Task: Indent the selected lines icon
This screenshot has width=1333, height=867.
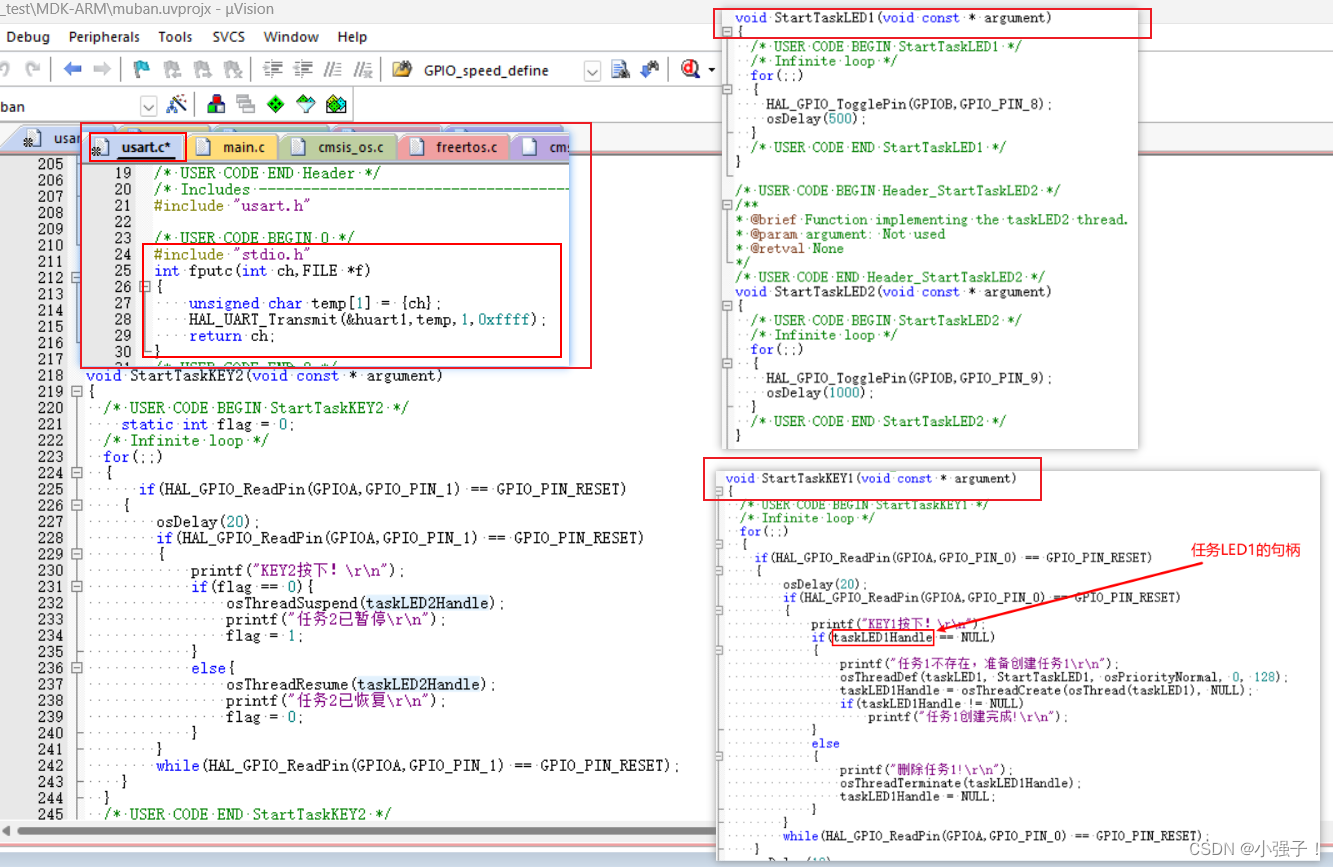Action: click(x=273, y=70)
